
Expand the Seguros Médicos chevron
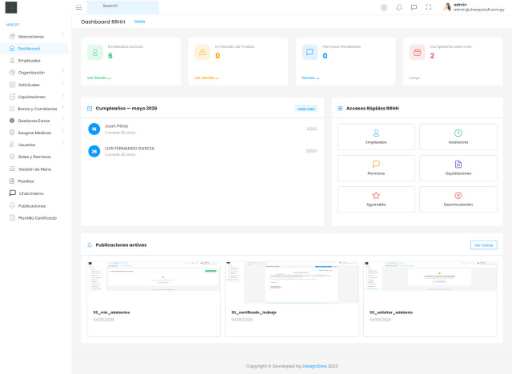pos(63,132)
